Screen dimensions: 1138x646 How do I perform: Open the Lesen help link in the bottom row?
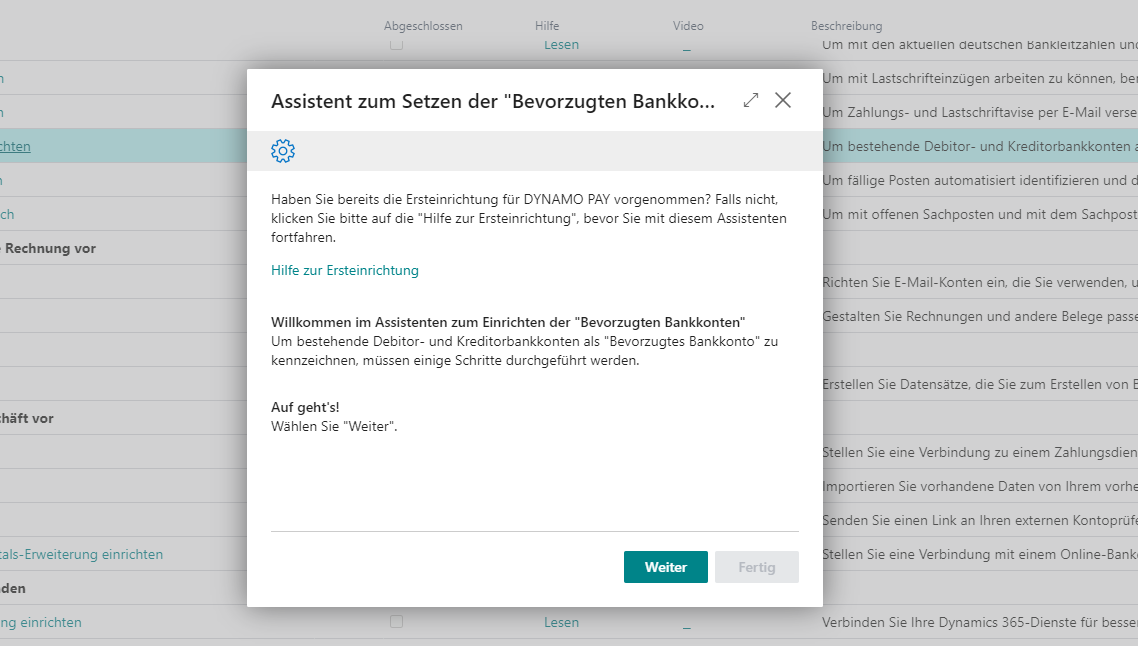(x=562, y=622)
